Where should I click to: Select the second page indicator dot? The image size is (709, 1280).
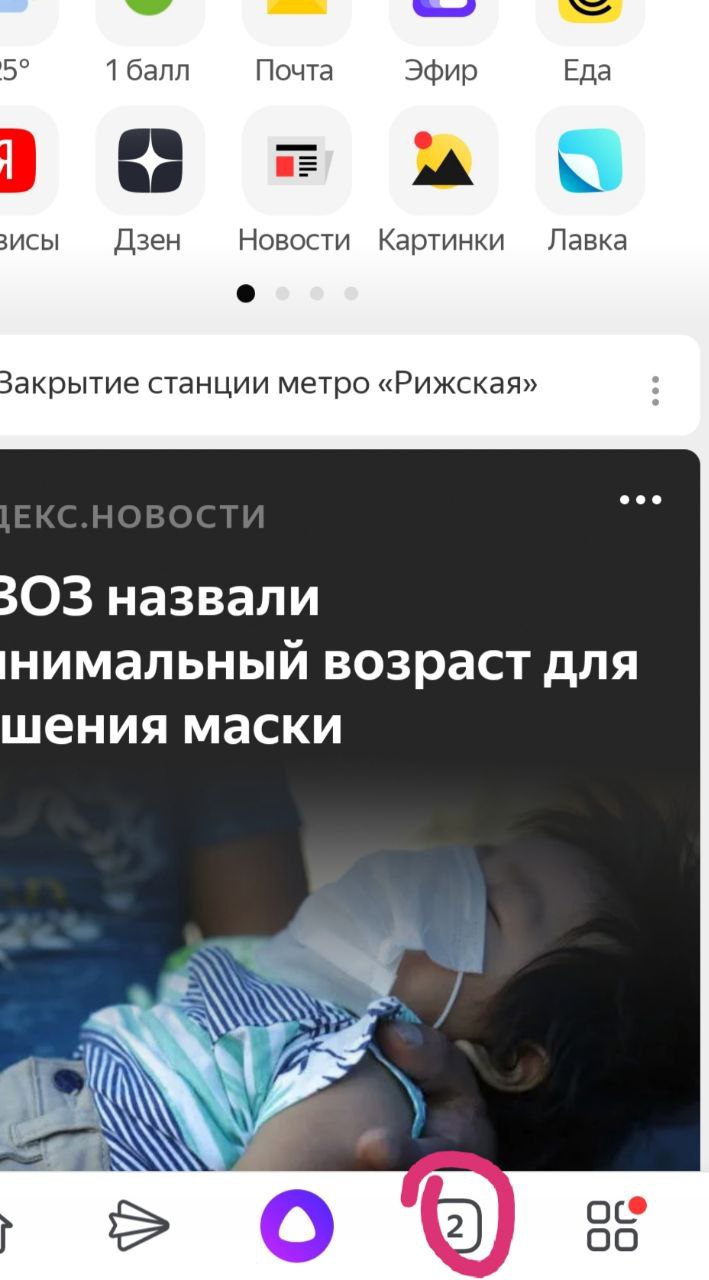[282, 293]
